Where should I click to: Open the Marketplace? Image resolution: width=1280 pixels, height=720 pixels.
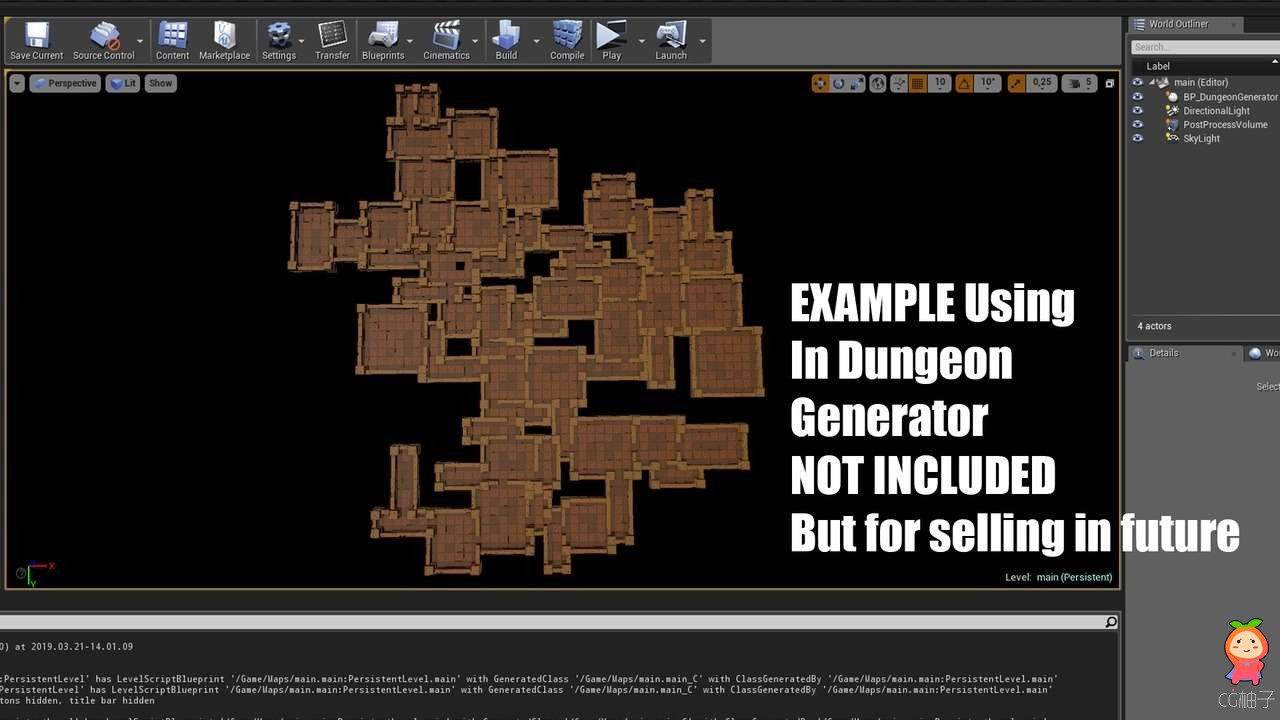click(x=224, y=41)
